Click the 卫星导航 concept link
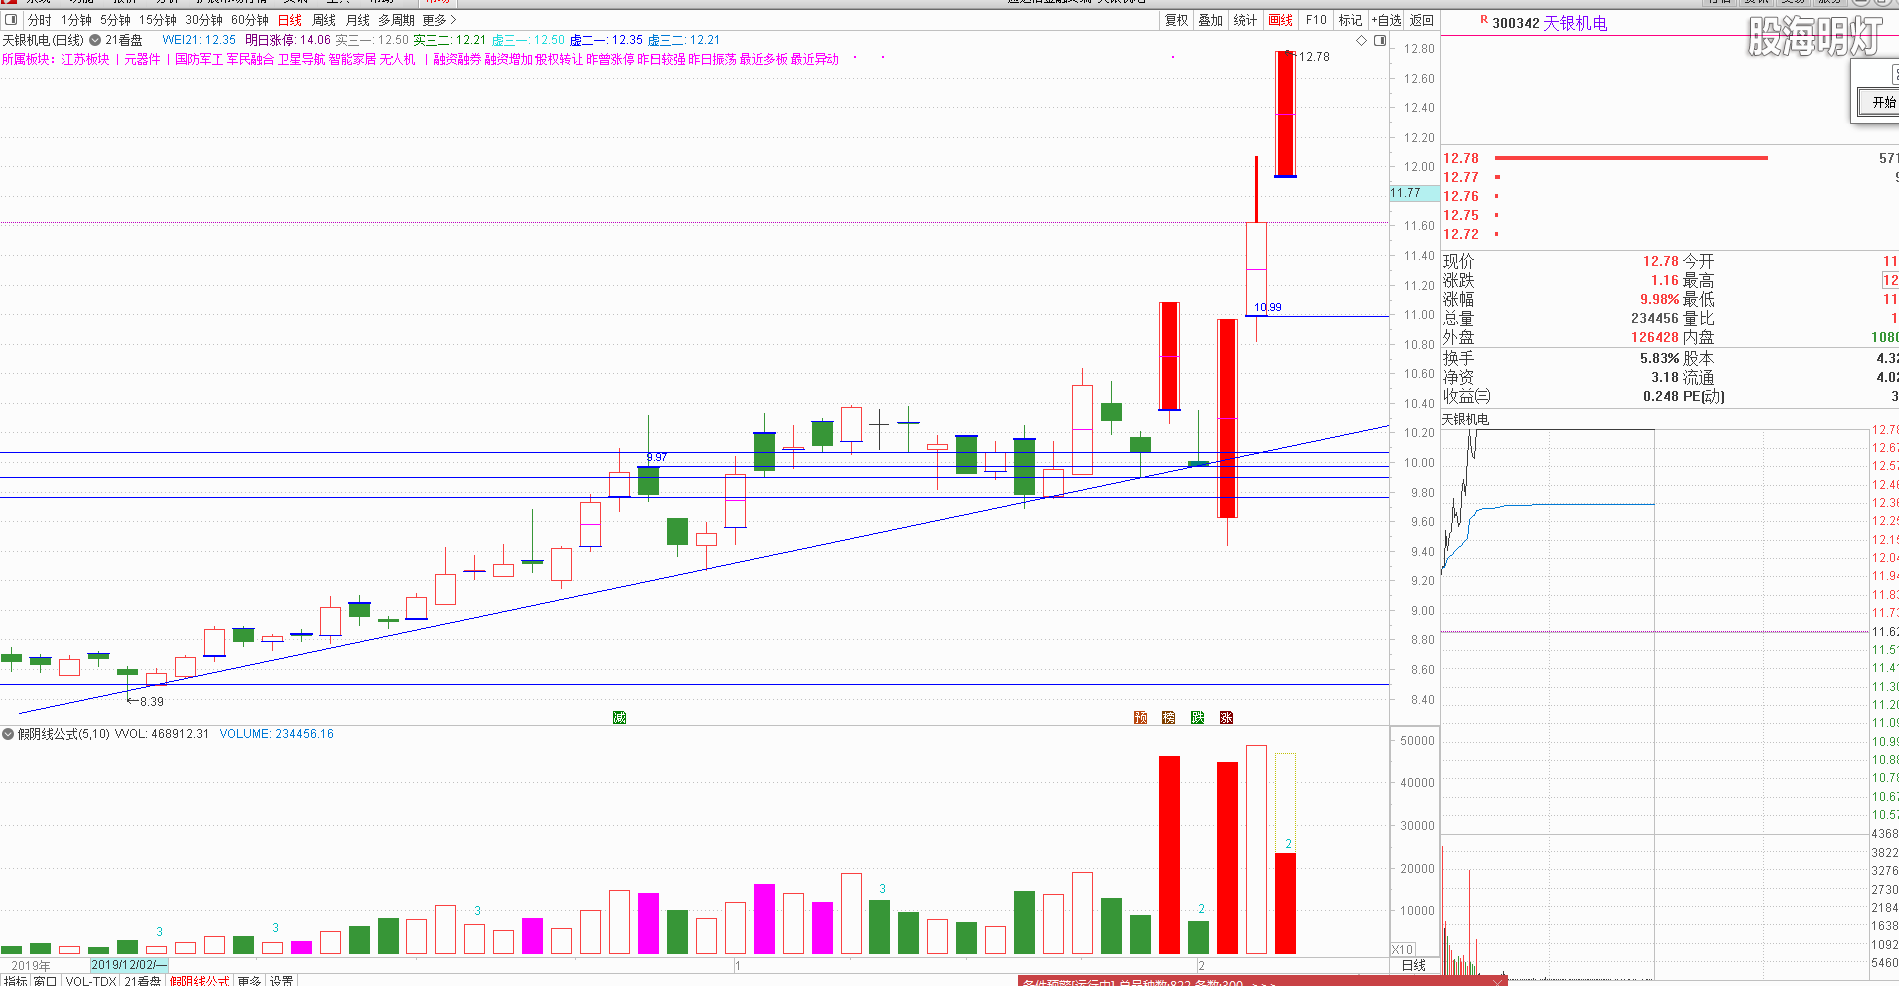1899x986 pixels. point(301,60)
